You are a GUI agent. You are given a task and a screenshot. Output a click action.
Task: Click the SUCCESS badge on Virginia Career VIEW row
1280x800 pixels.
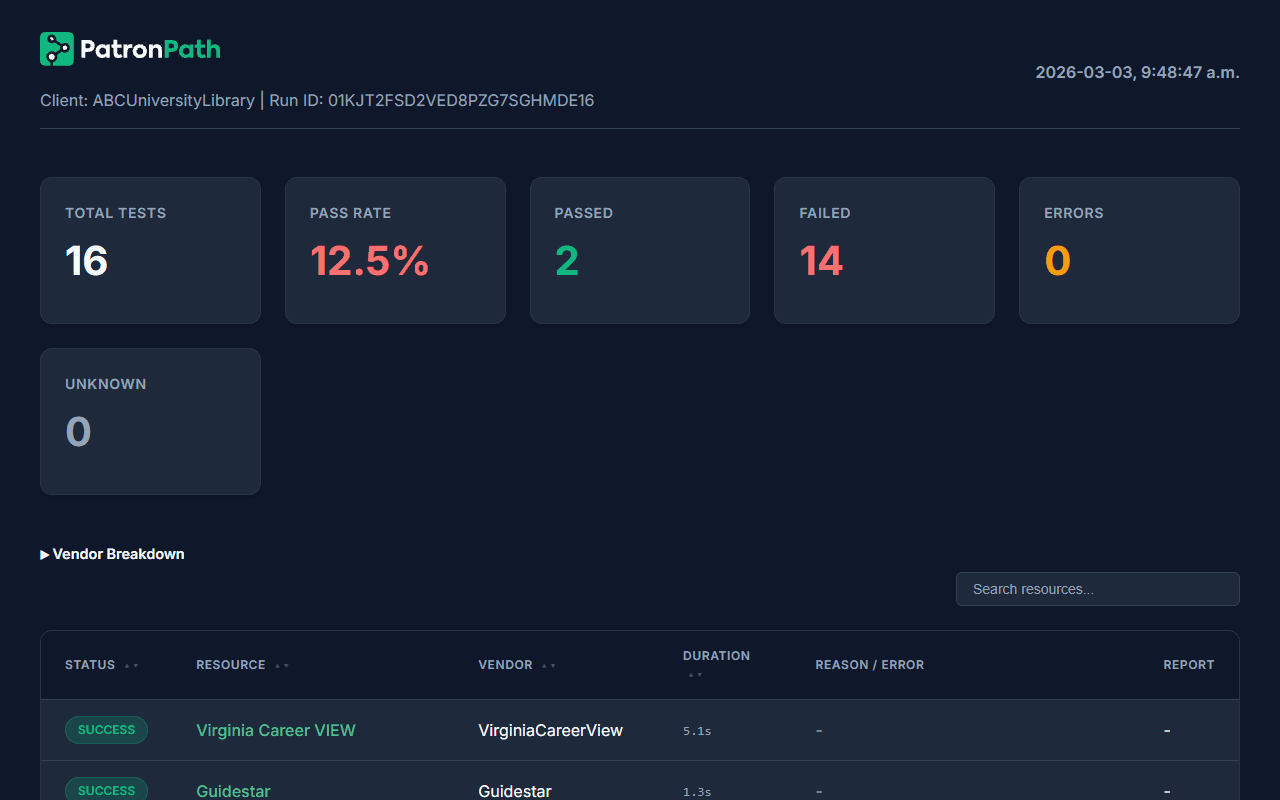click(106, 730)
